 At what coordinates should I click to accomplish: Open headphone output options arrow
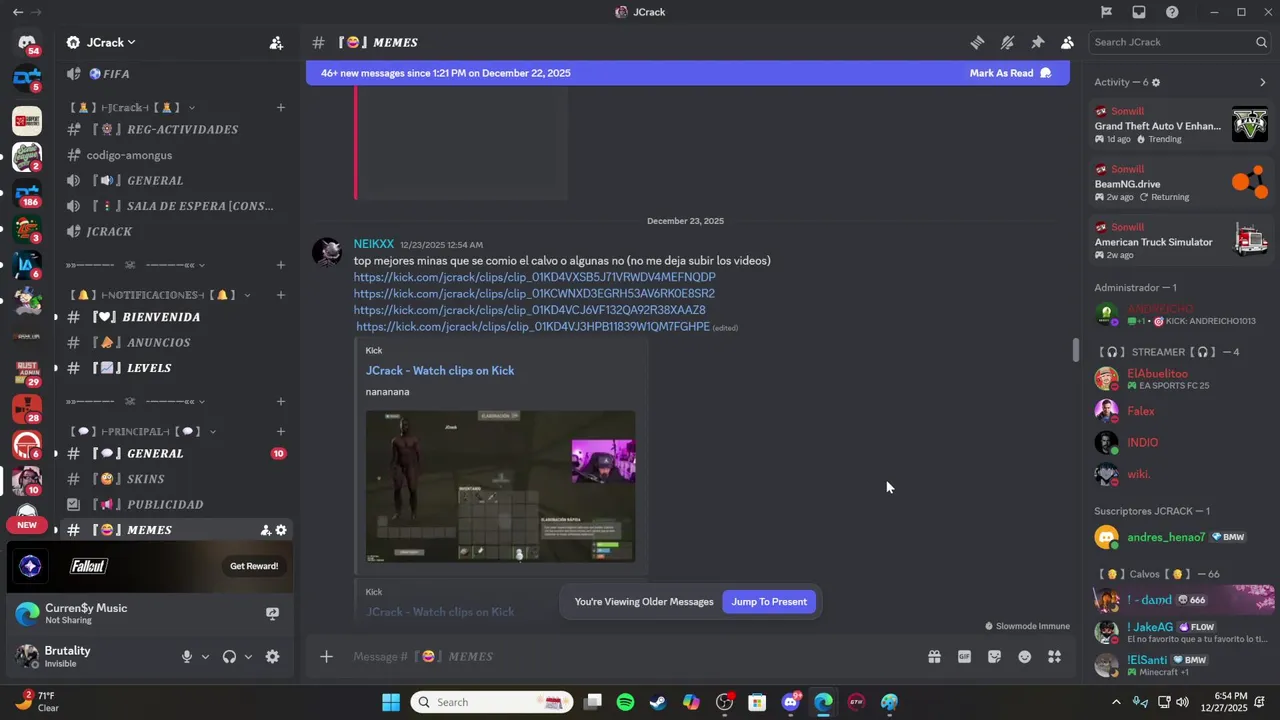248,657
